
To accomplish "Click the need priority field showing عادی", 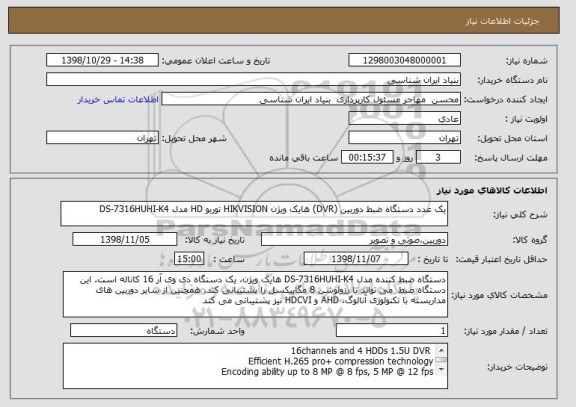I will coord(404,118).
